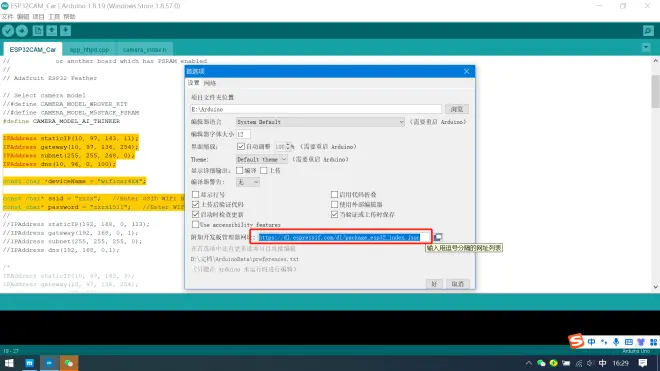Toggle verify code after upload checkbox
Screen dimensions: 660x371
(x=195, y=204)
